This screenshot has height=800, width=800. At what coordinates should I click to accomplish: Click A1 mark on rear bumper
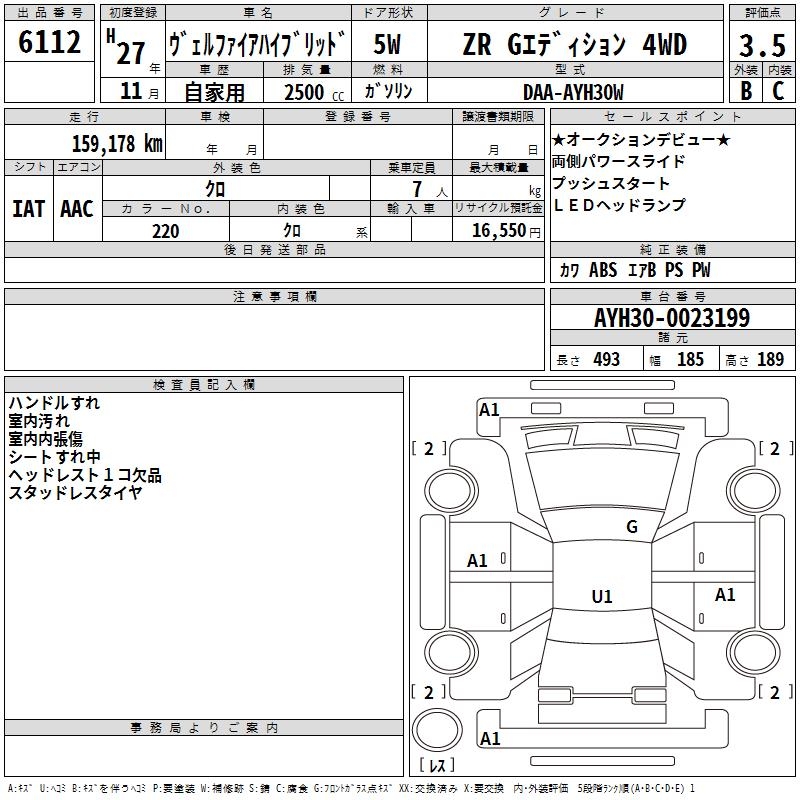click(490, 738)
